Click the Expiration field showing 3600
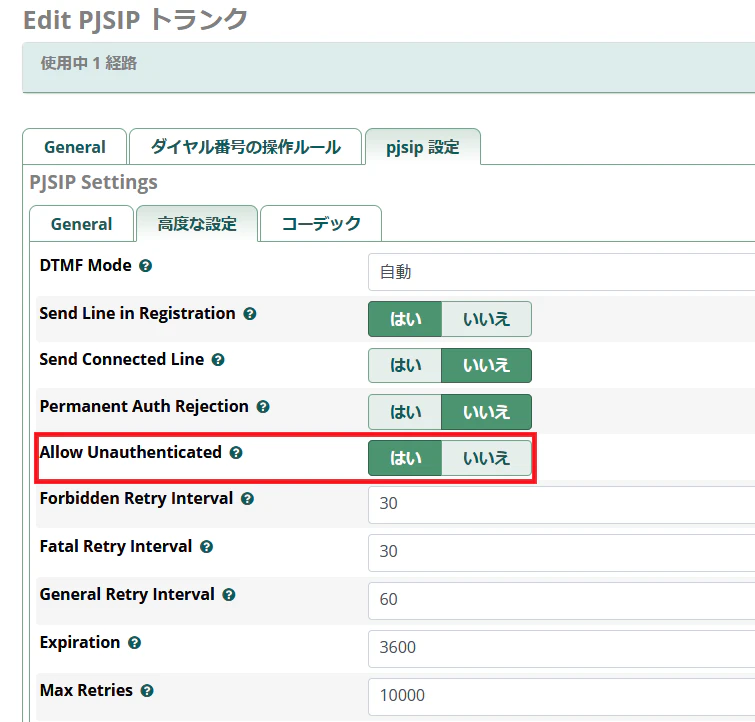755x722 pixels. coord(561,649)
